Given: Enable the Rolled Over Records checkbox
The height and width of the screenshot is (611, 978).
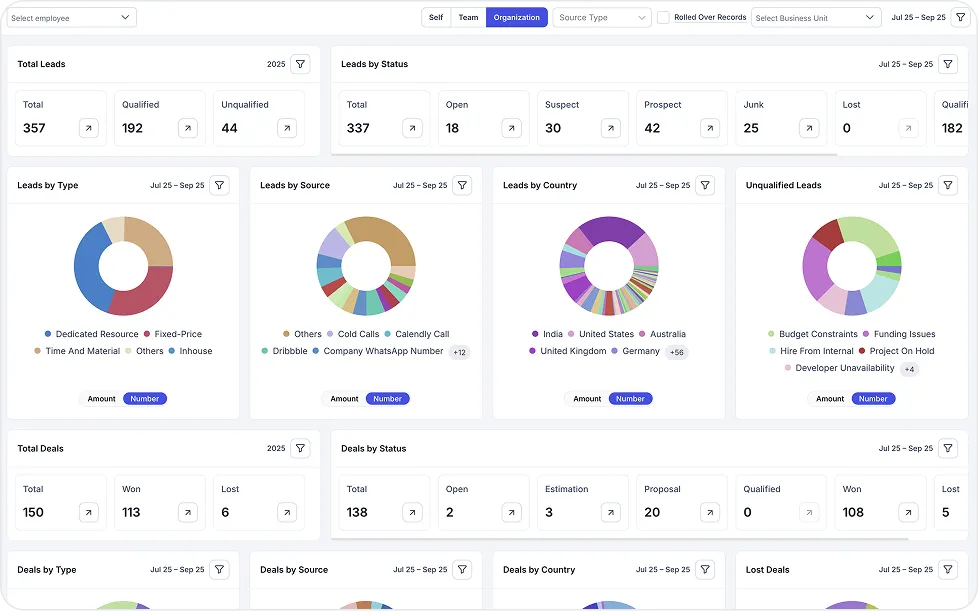Looking at the screenshot, I should (663, 17).
